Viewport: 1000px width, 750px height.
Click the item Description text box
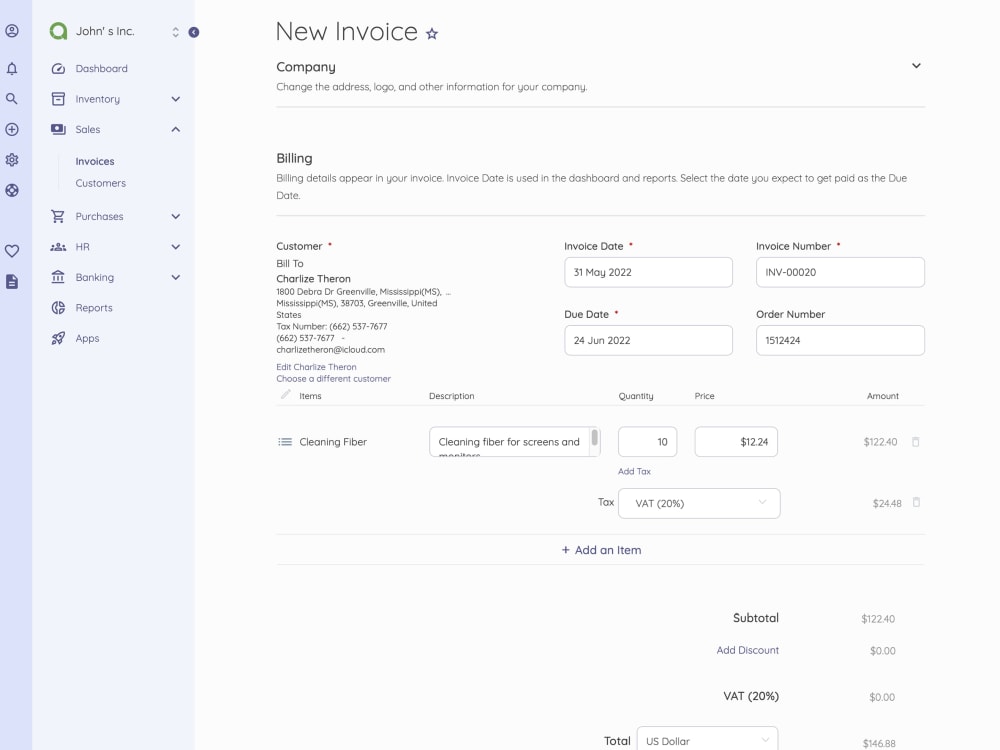point(514,442)
